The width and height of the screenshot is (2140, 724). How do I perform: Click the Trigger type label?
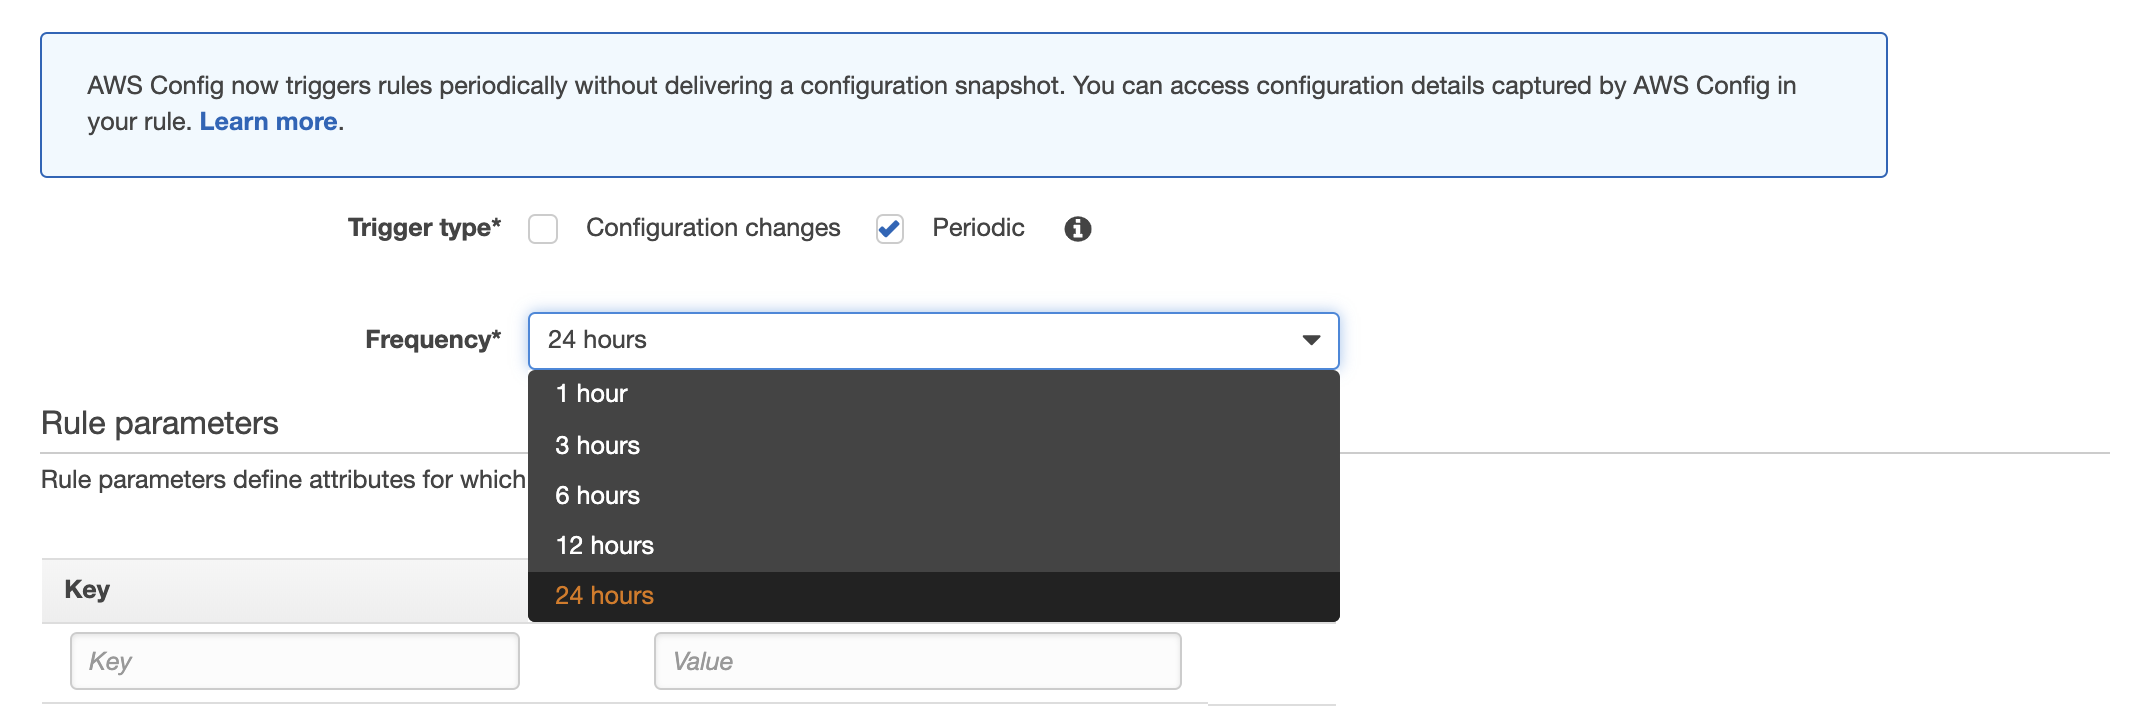(x=424, y=228)
